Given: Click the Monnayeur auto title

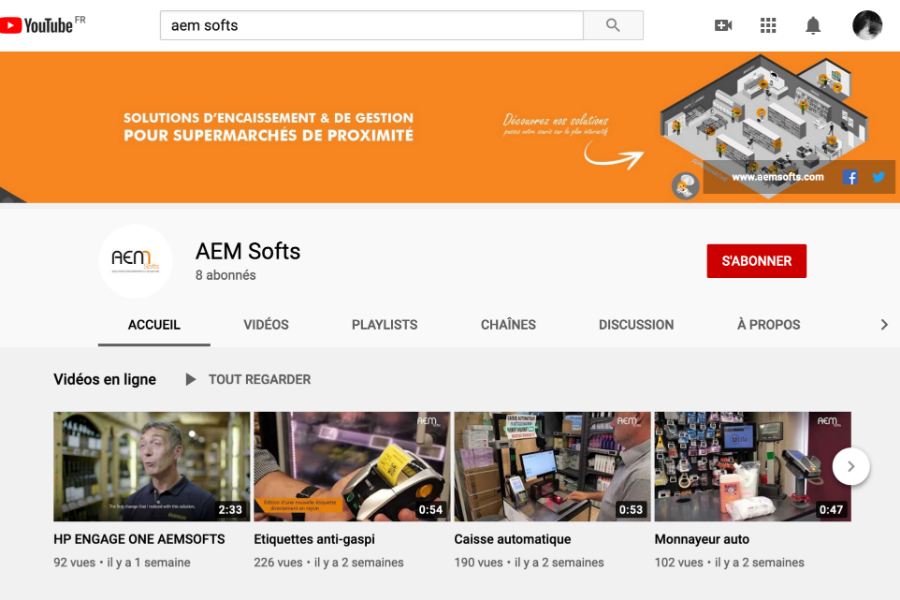Looking at the screenshot, I should click(702, 539).
